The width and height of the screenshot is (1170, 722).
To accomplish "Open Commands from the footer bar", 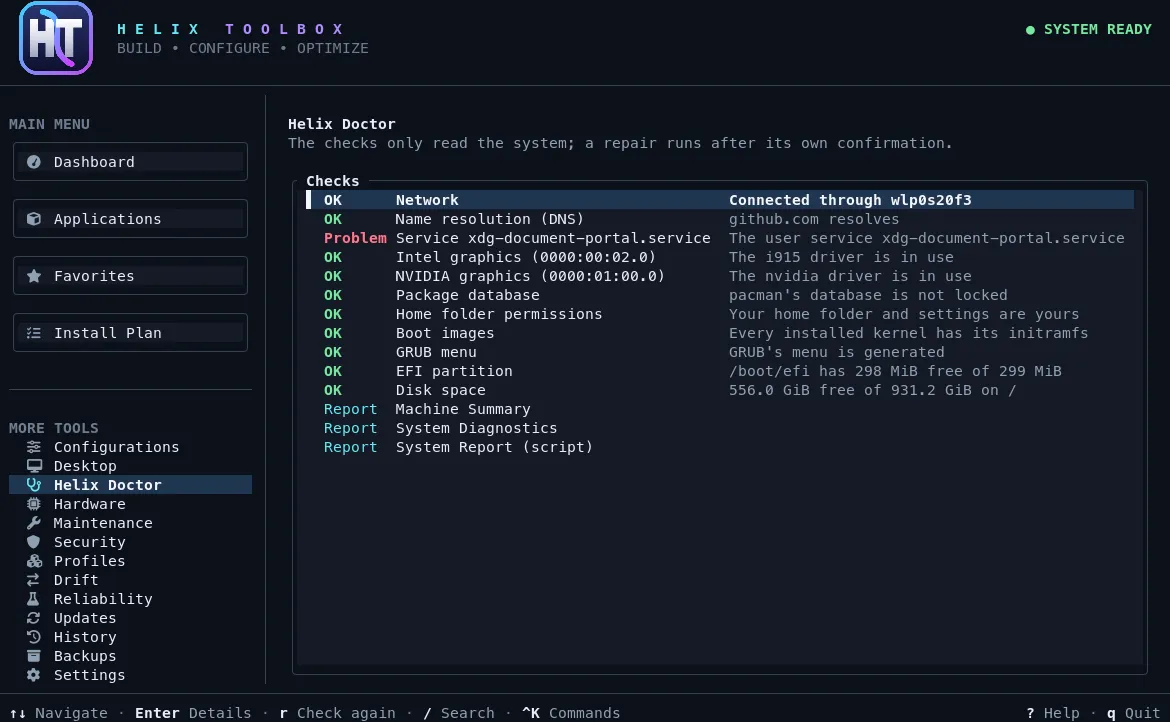I will [571, 713].
